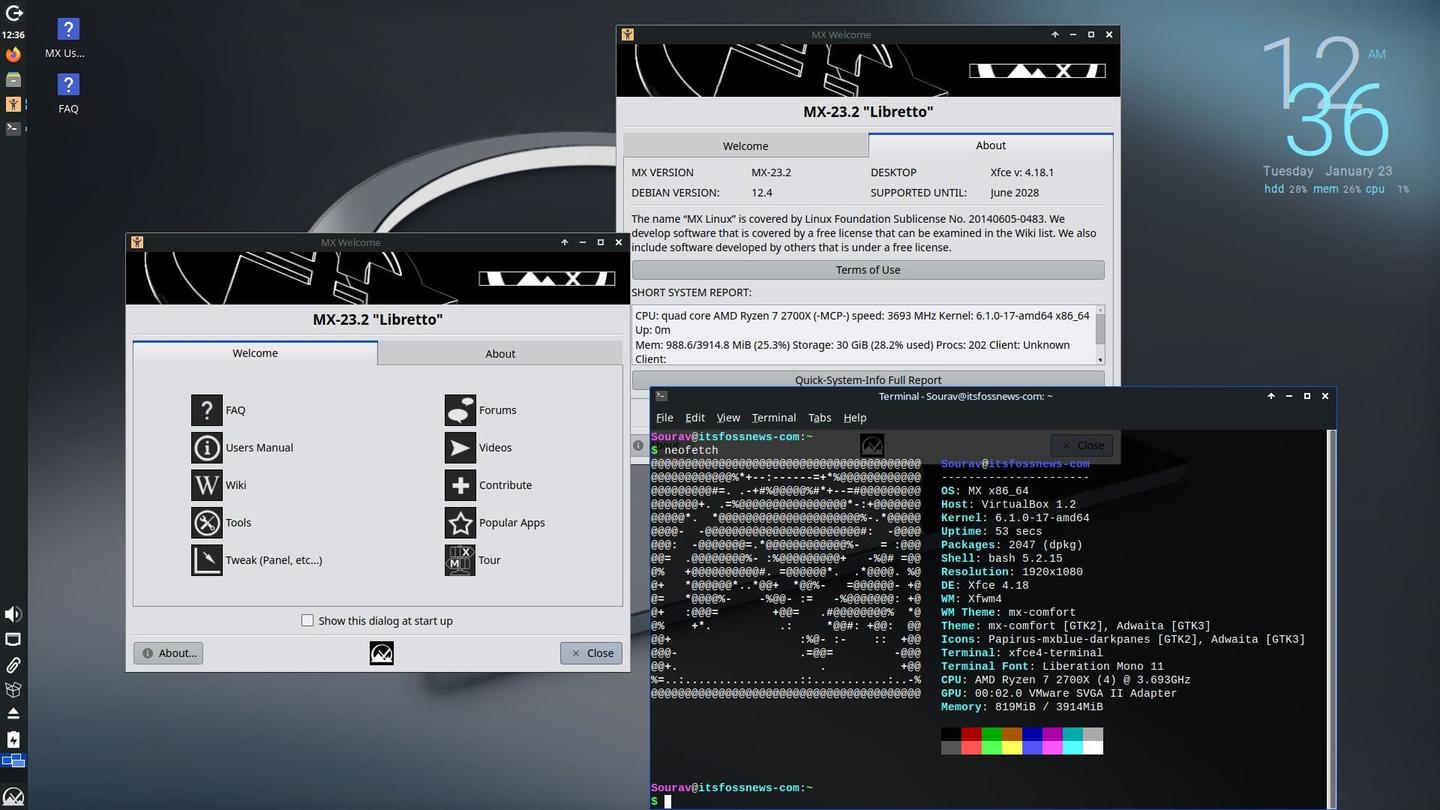Open the Popular Apps icon
This screenshot has height=810, width=1440.
460,522
